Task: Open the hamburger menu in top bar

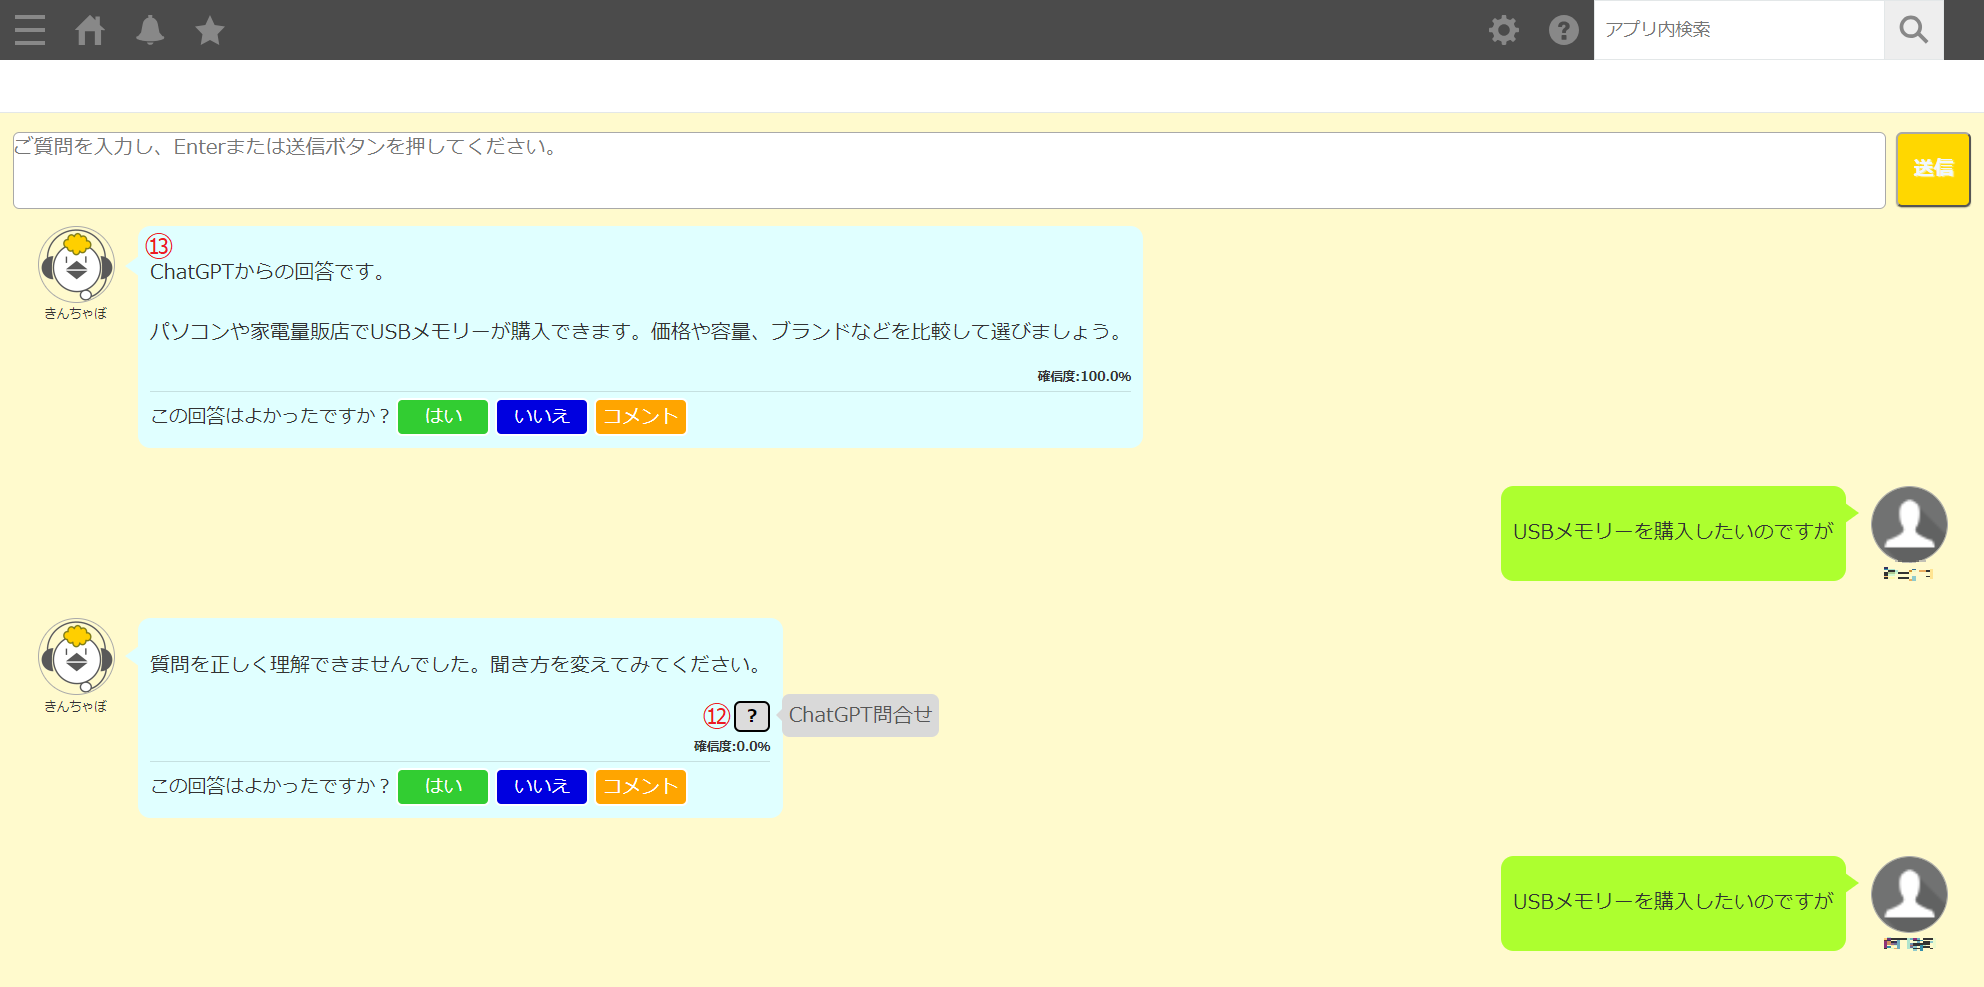Action: (x=30, y=30)
